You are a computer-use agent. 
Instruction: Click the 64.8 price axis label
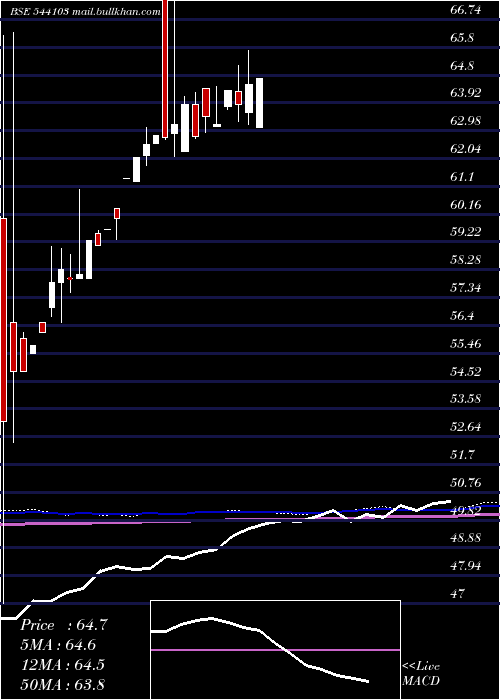(x=462, y=66)
